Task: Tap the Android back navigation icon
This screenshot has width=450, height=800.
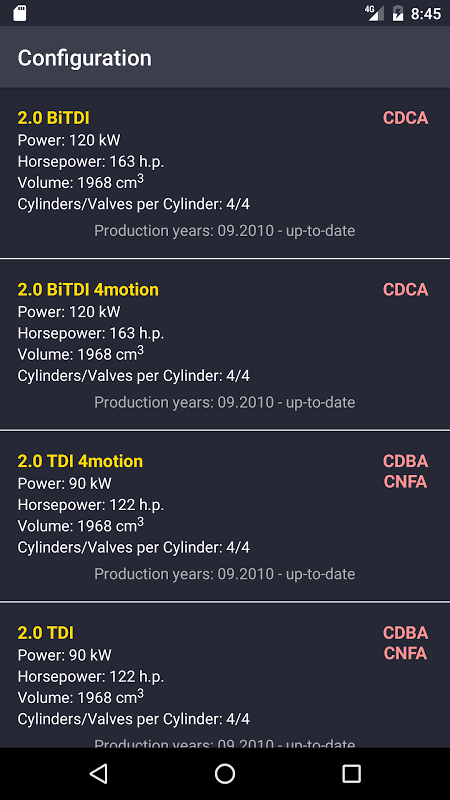Action: pyautogui.click(x=98, y=773)
